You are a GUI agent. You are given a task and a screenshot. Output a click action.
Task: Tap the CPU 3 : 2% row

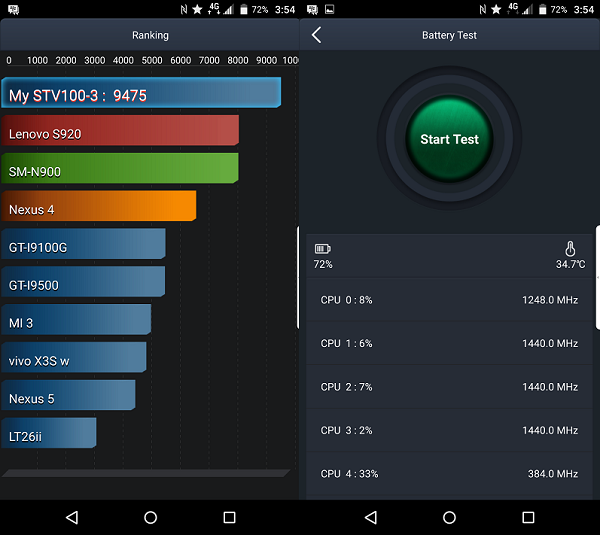pyautogui.click(x=449, y=431)
